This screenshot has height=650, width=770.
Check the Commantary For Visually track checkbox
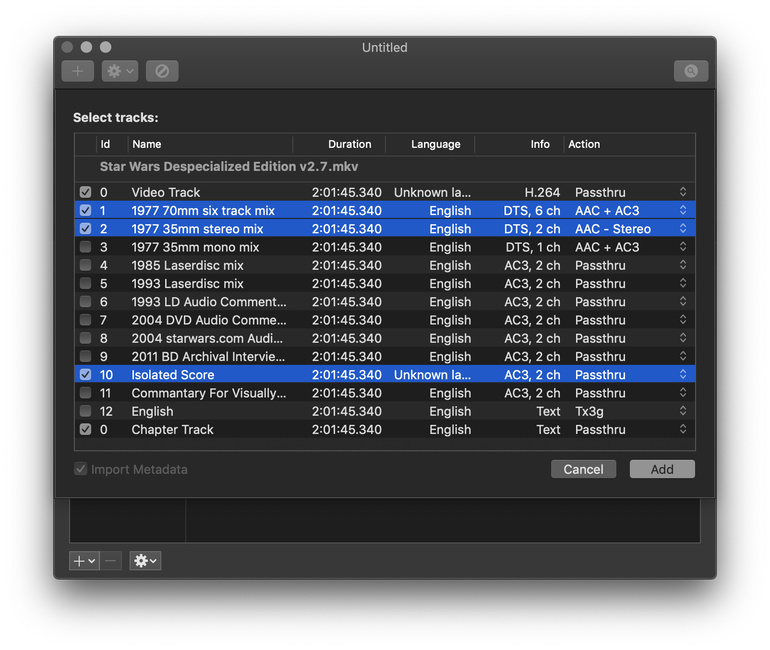pyautogui.click(x=85, y=393)
